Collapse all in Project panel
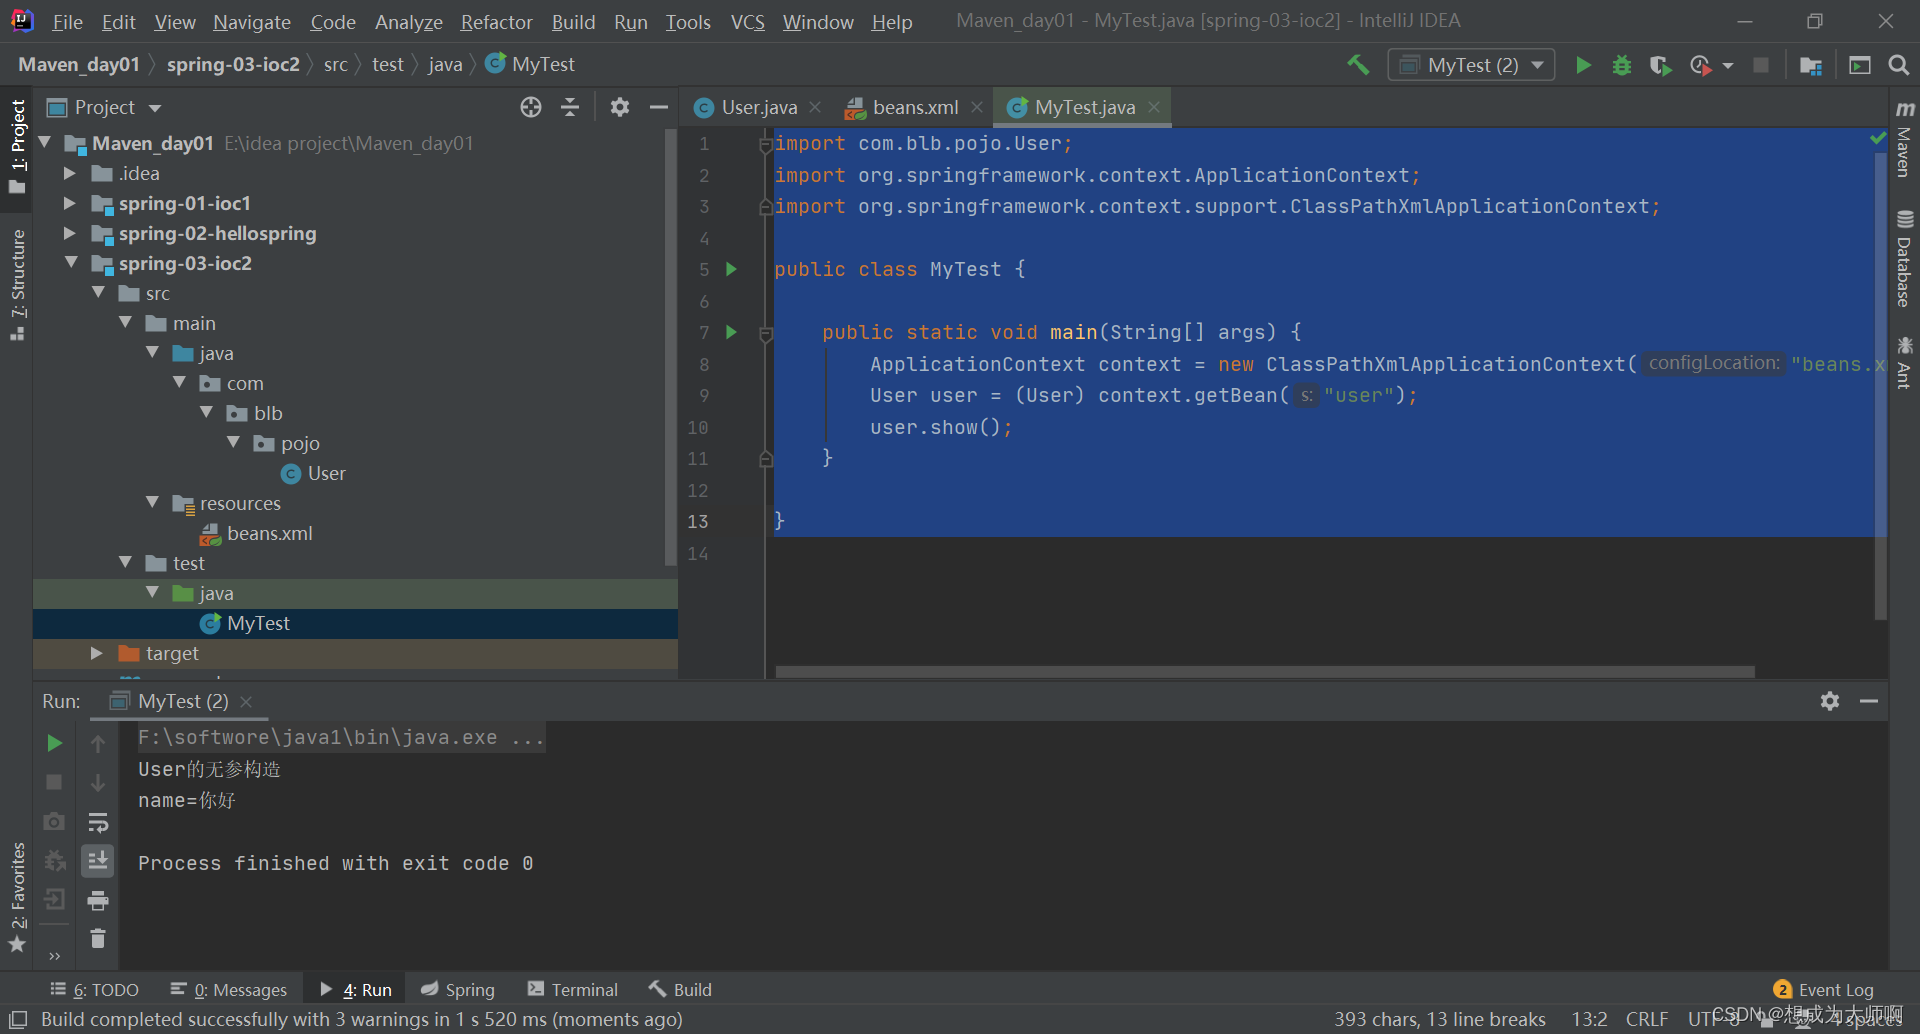The image size is (1920, 1034). [570, 107]
